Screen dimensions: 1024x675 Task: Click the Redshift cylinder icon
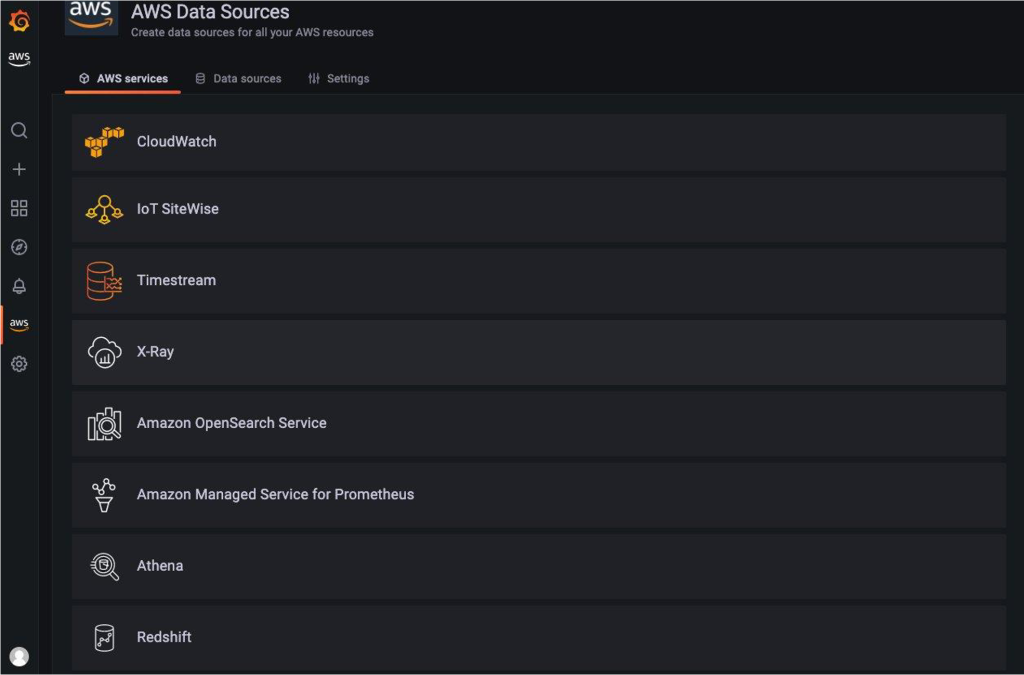[x=104, y=638]
